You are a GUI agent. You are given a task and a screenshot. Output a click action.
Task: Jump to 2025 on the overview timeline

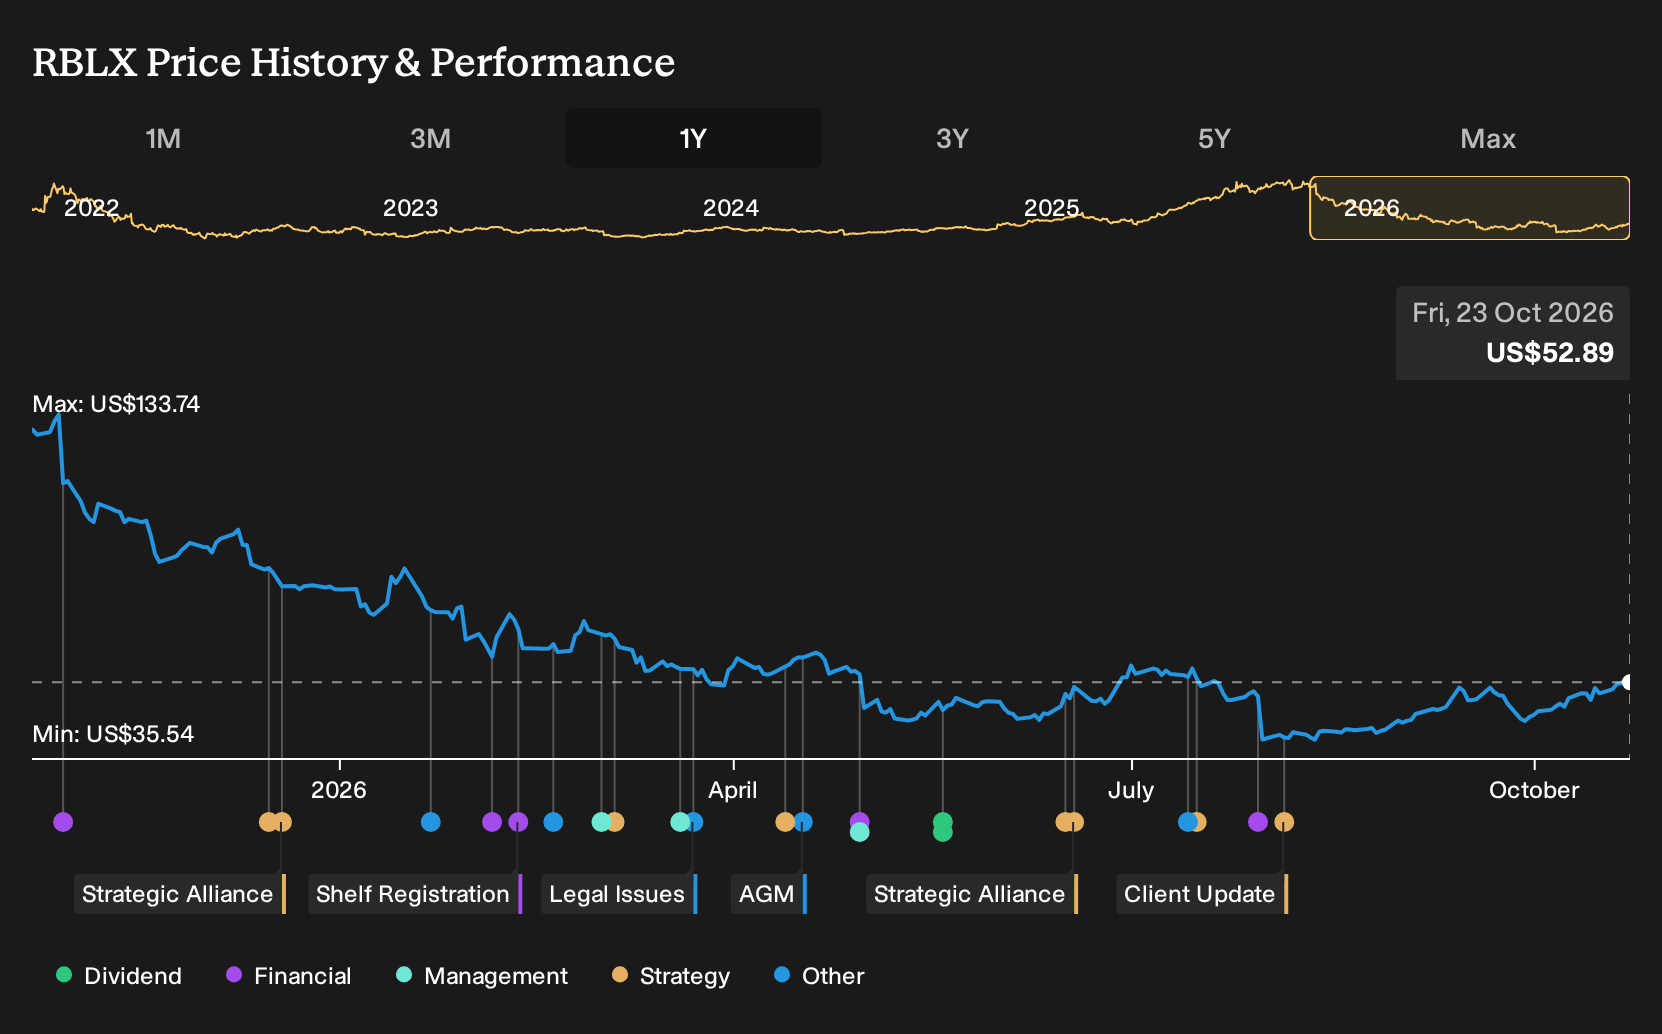[x=1051, y=208]
